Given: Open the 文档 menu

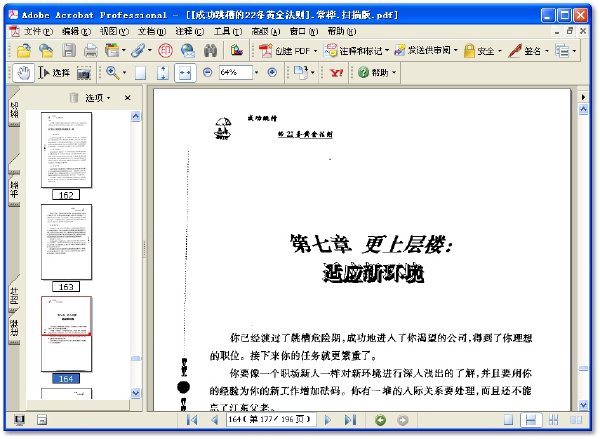Looking at the screenshot, I should click(x=152, y=31).
